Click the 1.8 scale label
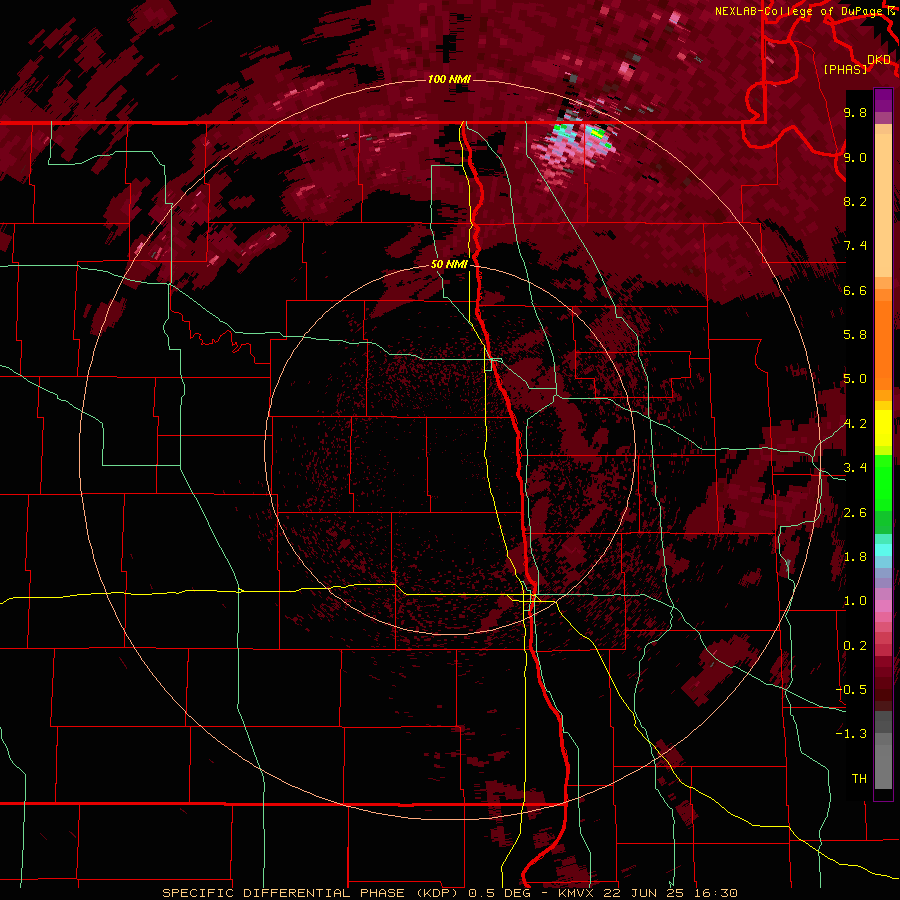900x900 pixels. (855, 557)
